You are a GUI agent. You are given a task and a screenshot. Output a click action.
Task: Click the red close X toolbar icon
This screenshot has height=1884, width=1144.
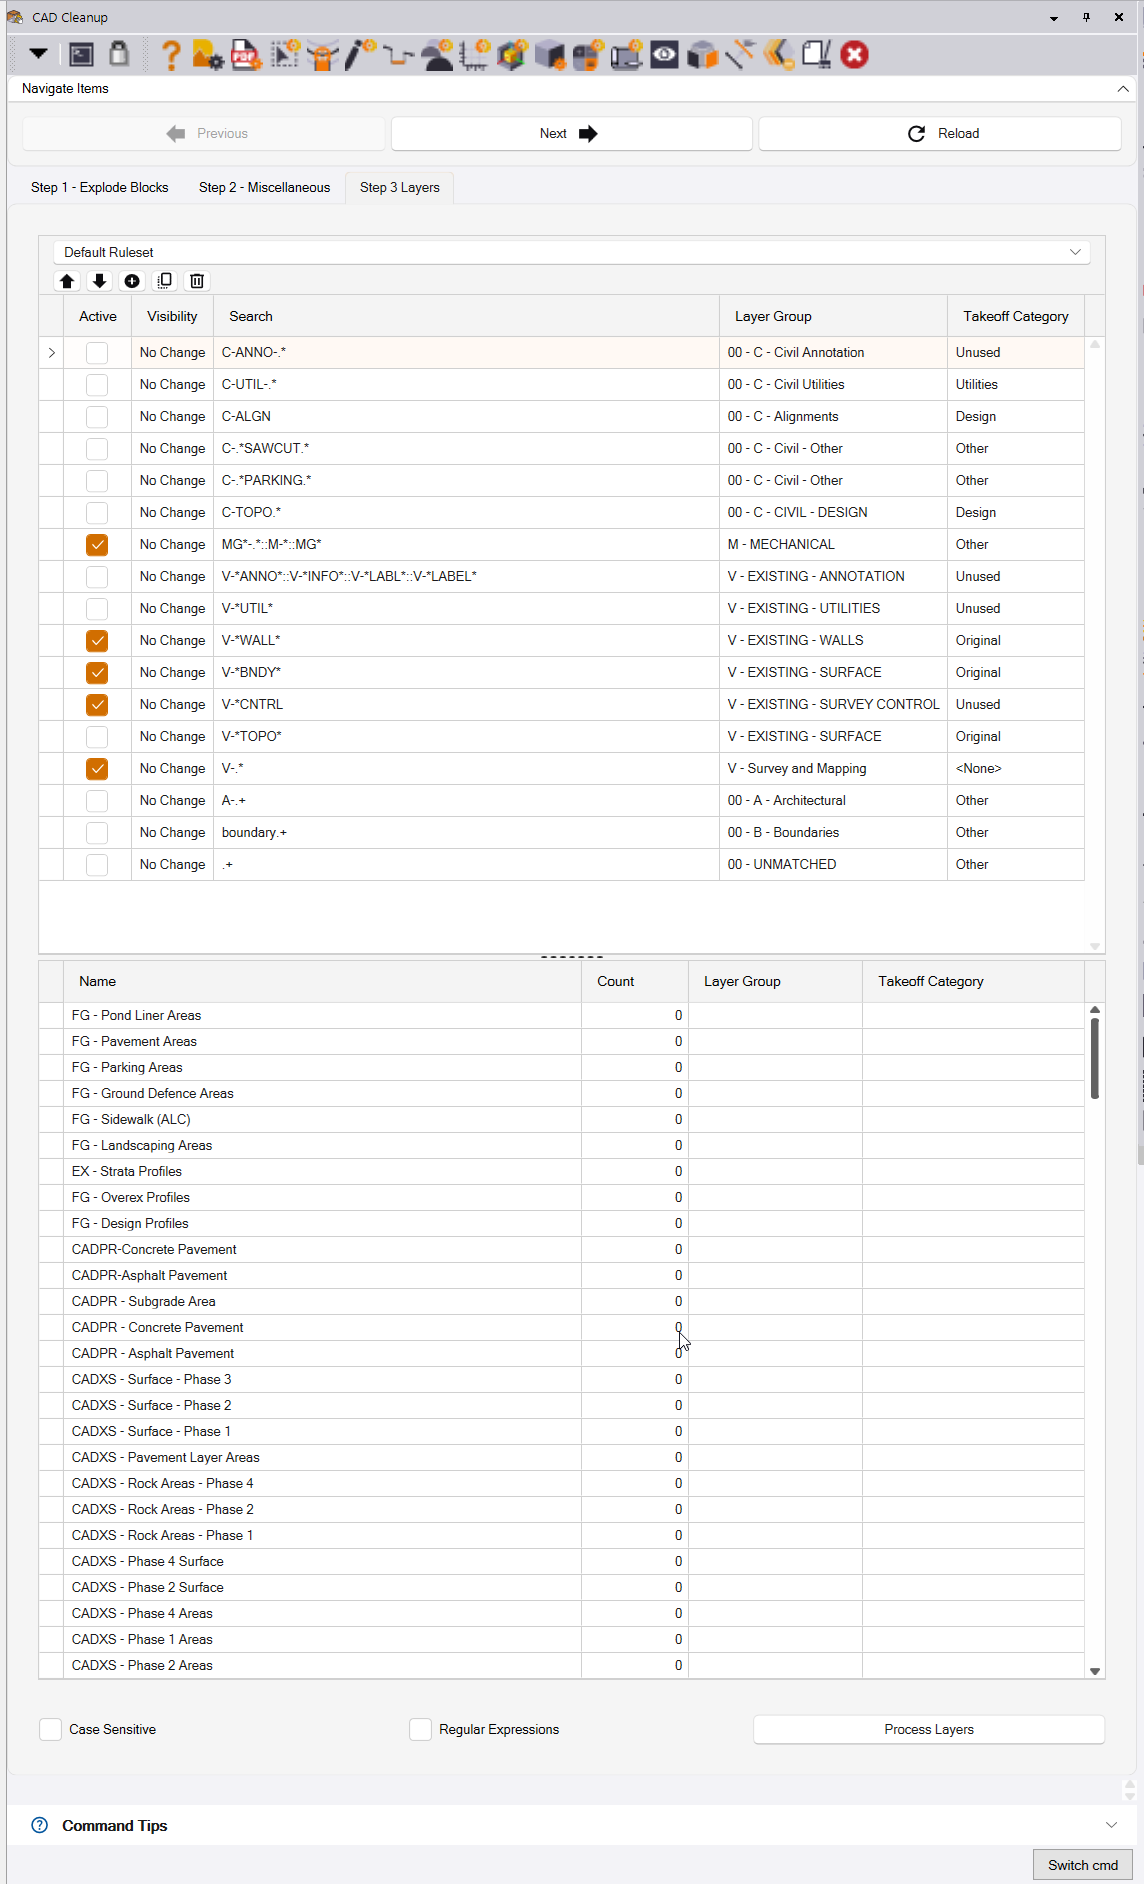[854, 55]
